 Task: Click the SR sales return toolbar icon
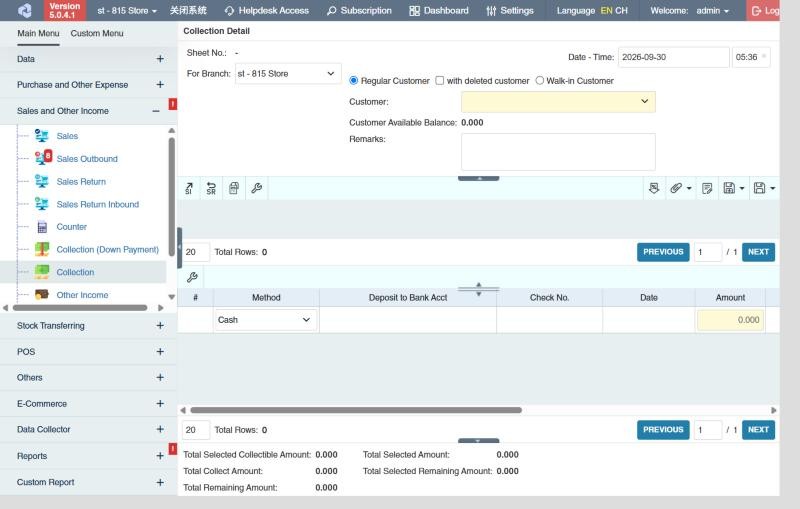coord(211,188)
